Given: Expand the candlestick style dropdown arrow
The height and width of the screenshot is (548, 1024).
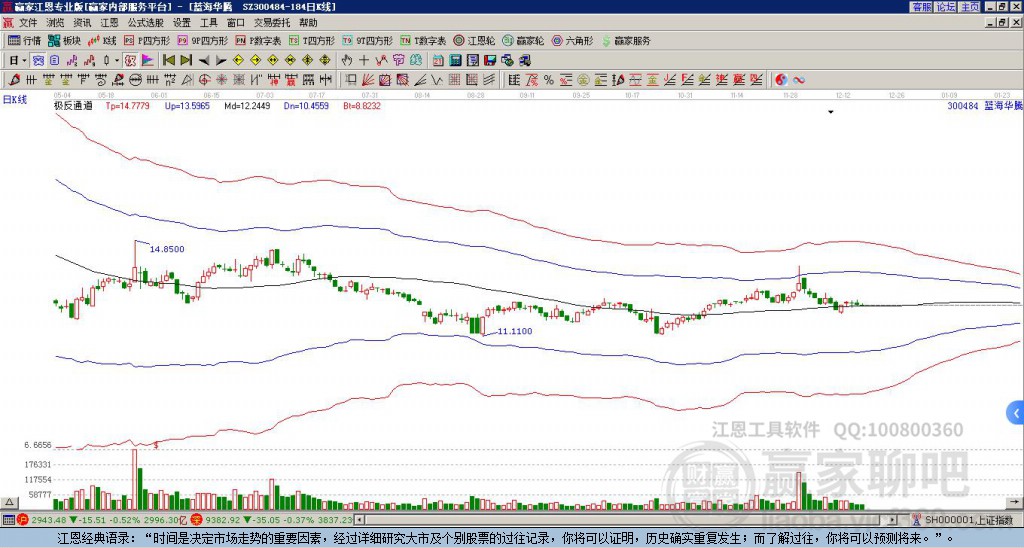Looking at the screenshot, I should click(x=117, y=61).
